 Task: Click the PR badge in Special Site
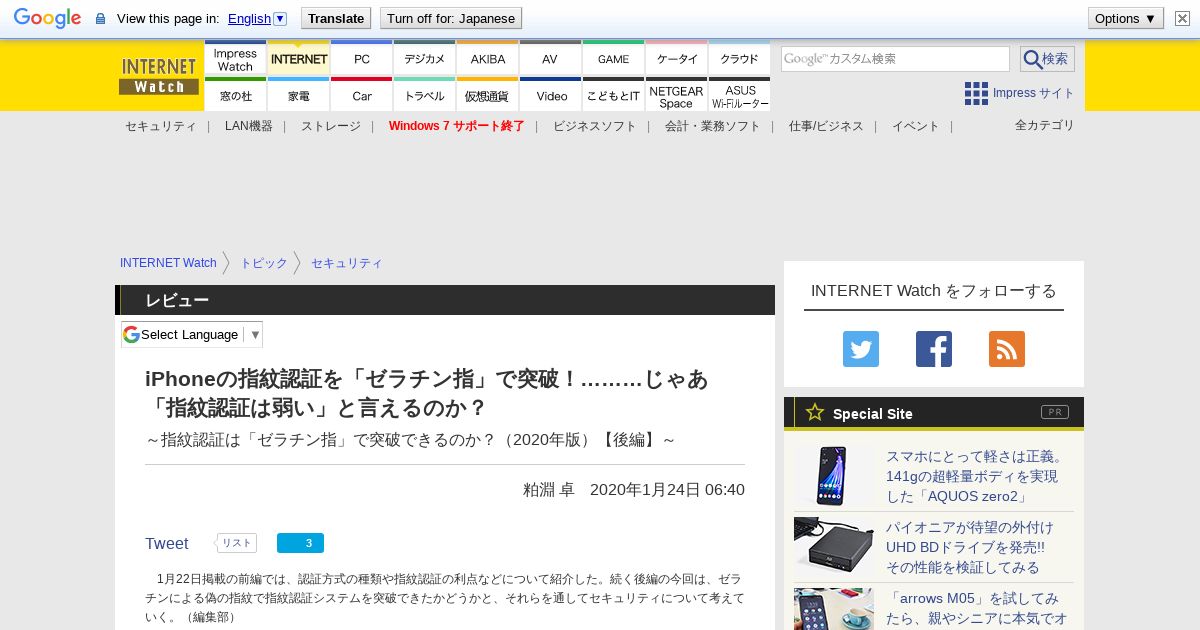pos(1055,412)
